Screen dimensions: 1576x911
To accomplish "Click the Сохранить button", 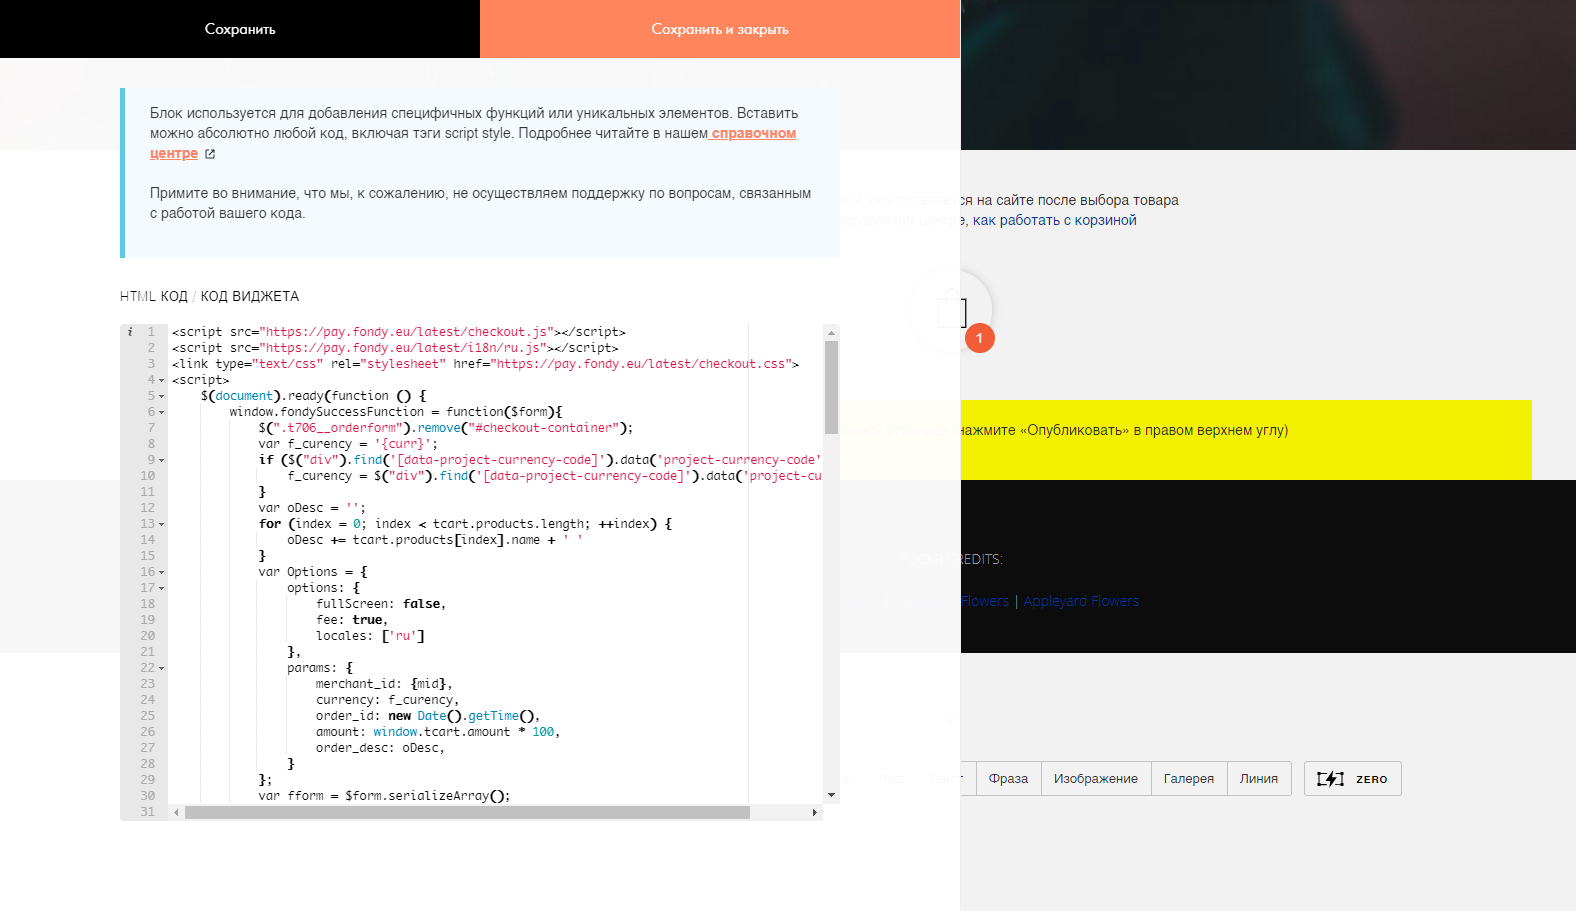I will 240,29.
